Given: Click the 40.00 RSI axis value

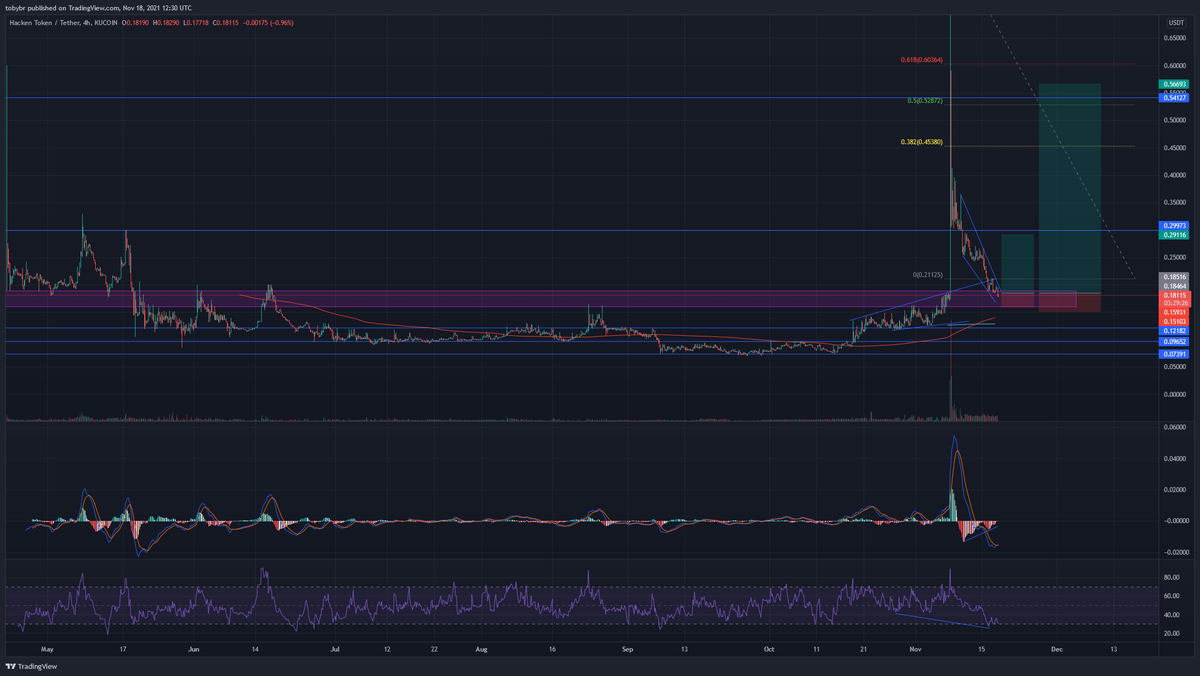Looking at the screenshot, I should [1174, 616].
